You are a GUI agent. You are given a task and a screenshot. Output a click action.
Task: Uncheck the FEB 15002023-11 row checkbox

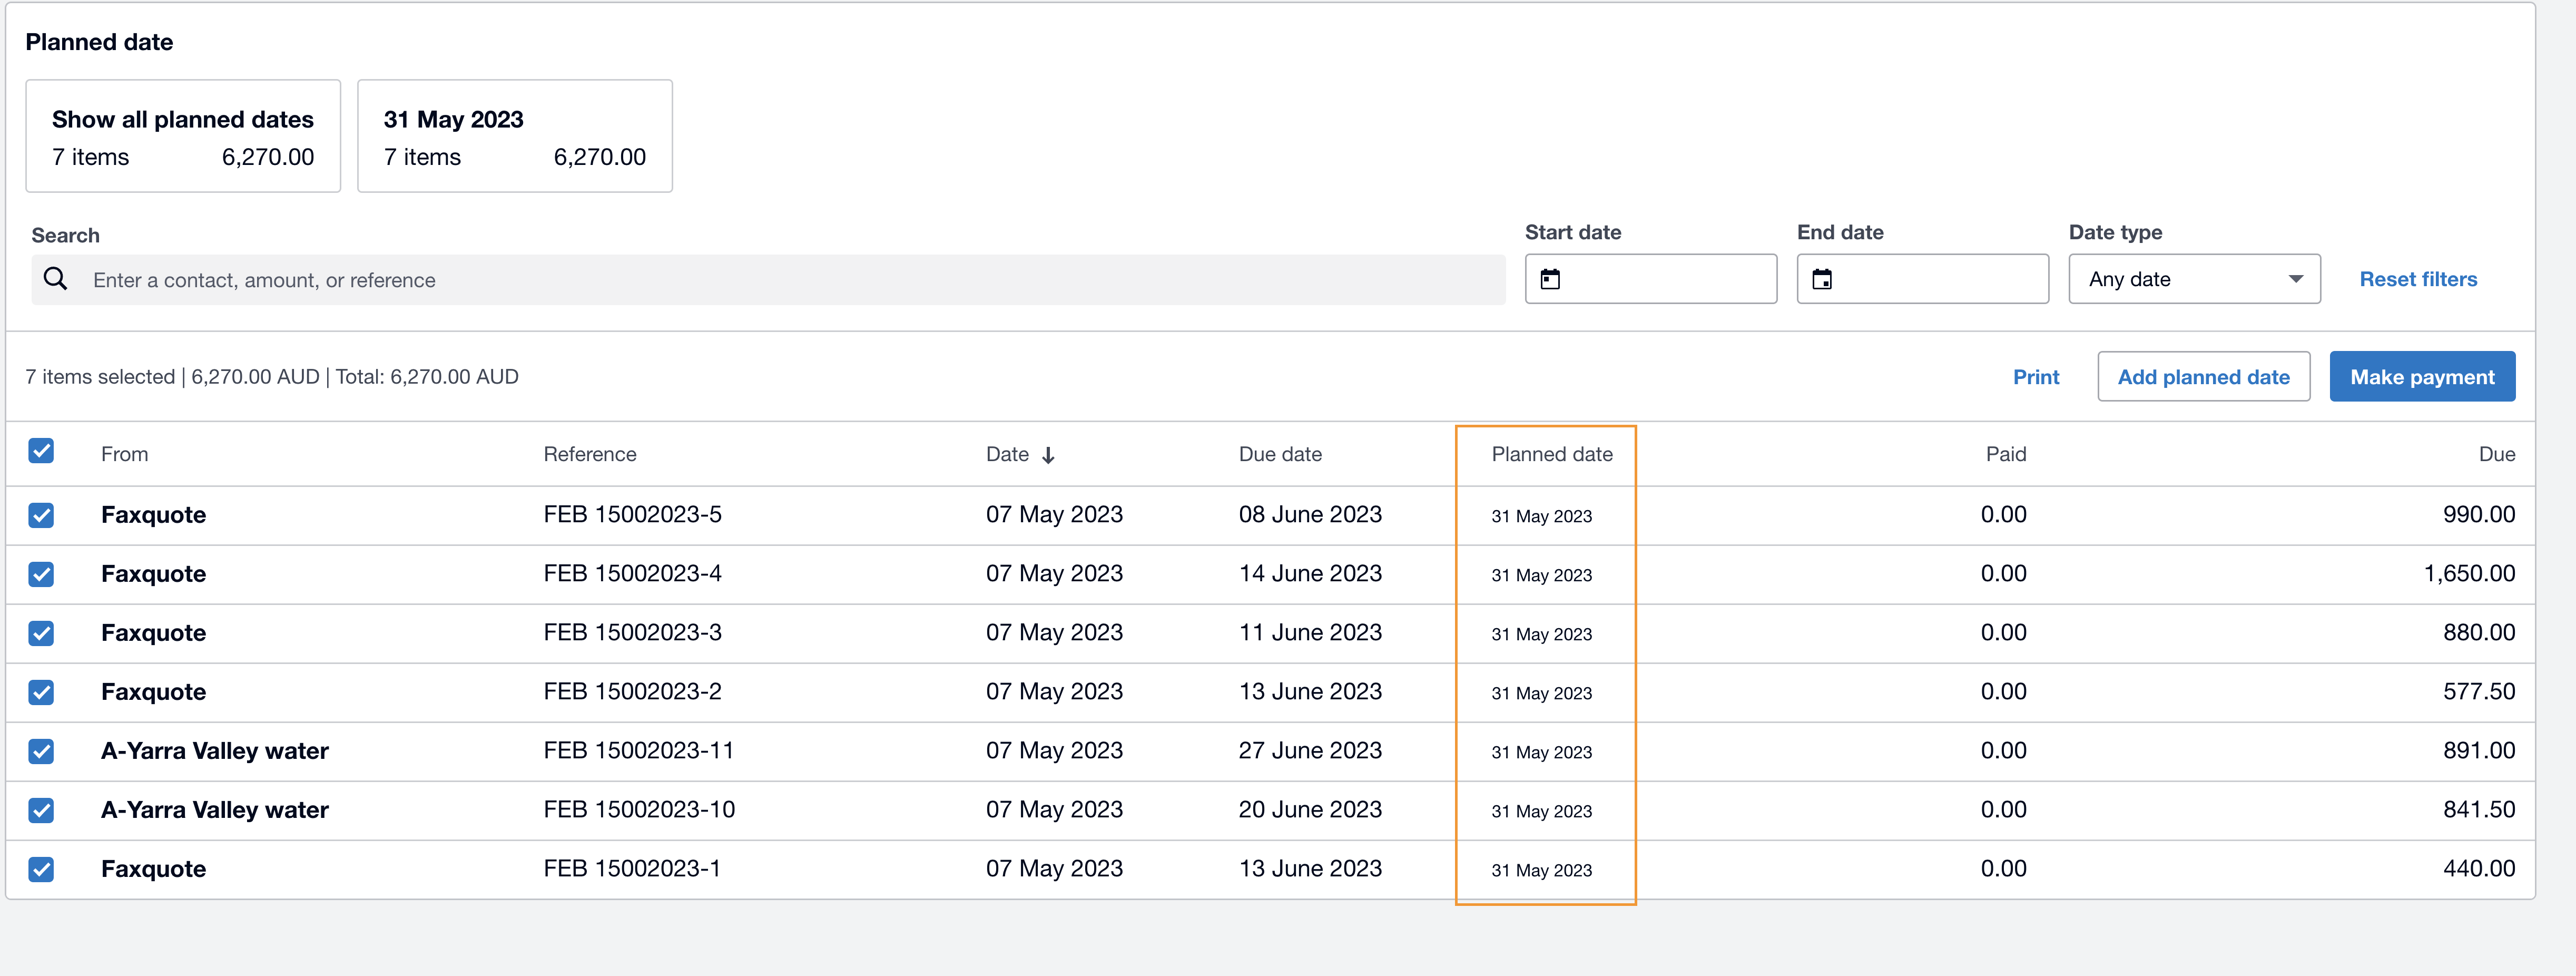pos(41,751)
